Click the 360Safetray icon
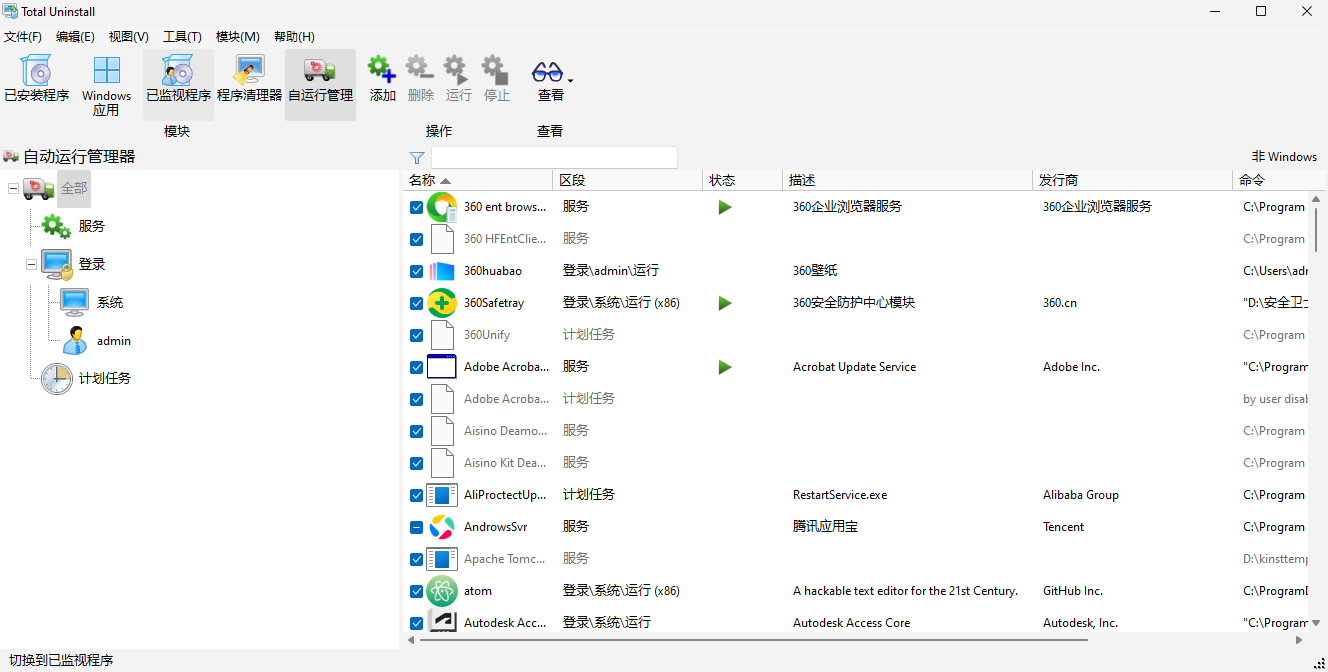1328x672 pixels. click(442, 303)
